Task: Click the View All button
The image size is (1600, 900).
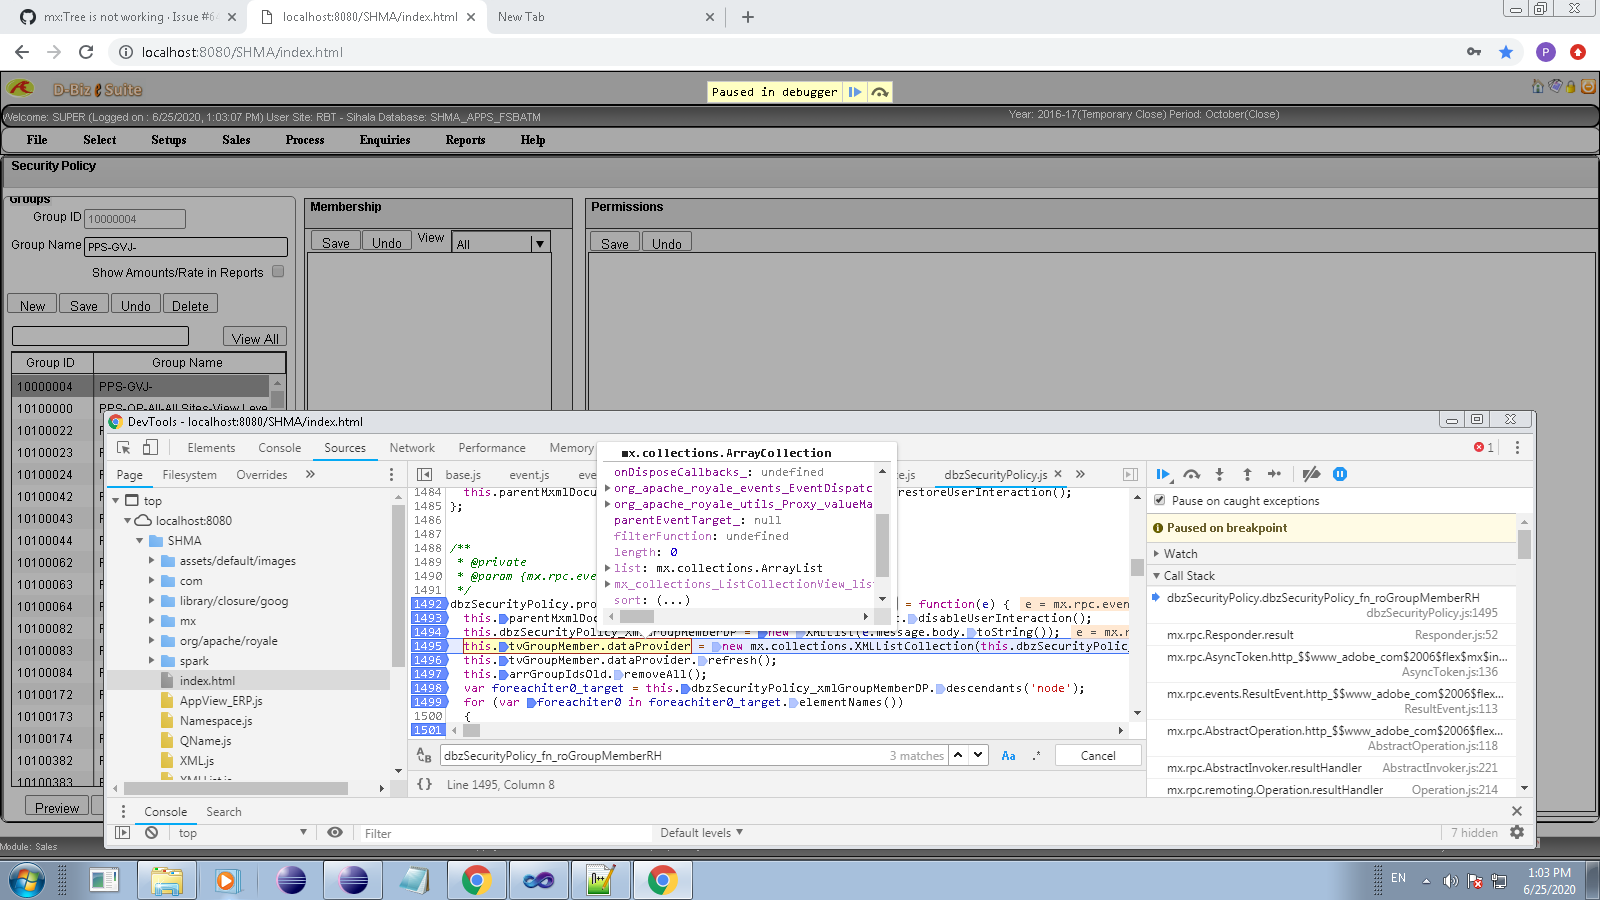Action: click(x=255, y=338)
